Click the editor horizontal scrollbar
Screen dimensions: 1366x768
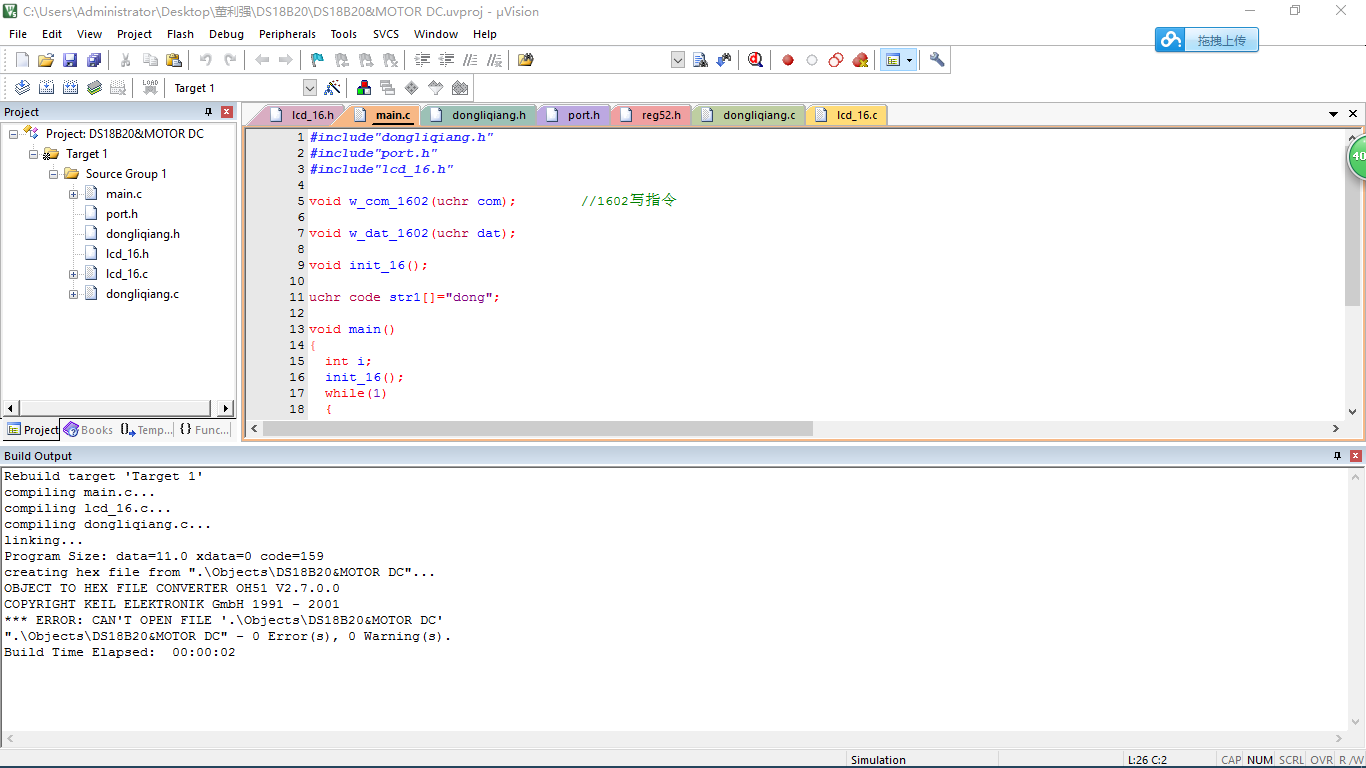pos(538,428)
